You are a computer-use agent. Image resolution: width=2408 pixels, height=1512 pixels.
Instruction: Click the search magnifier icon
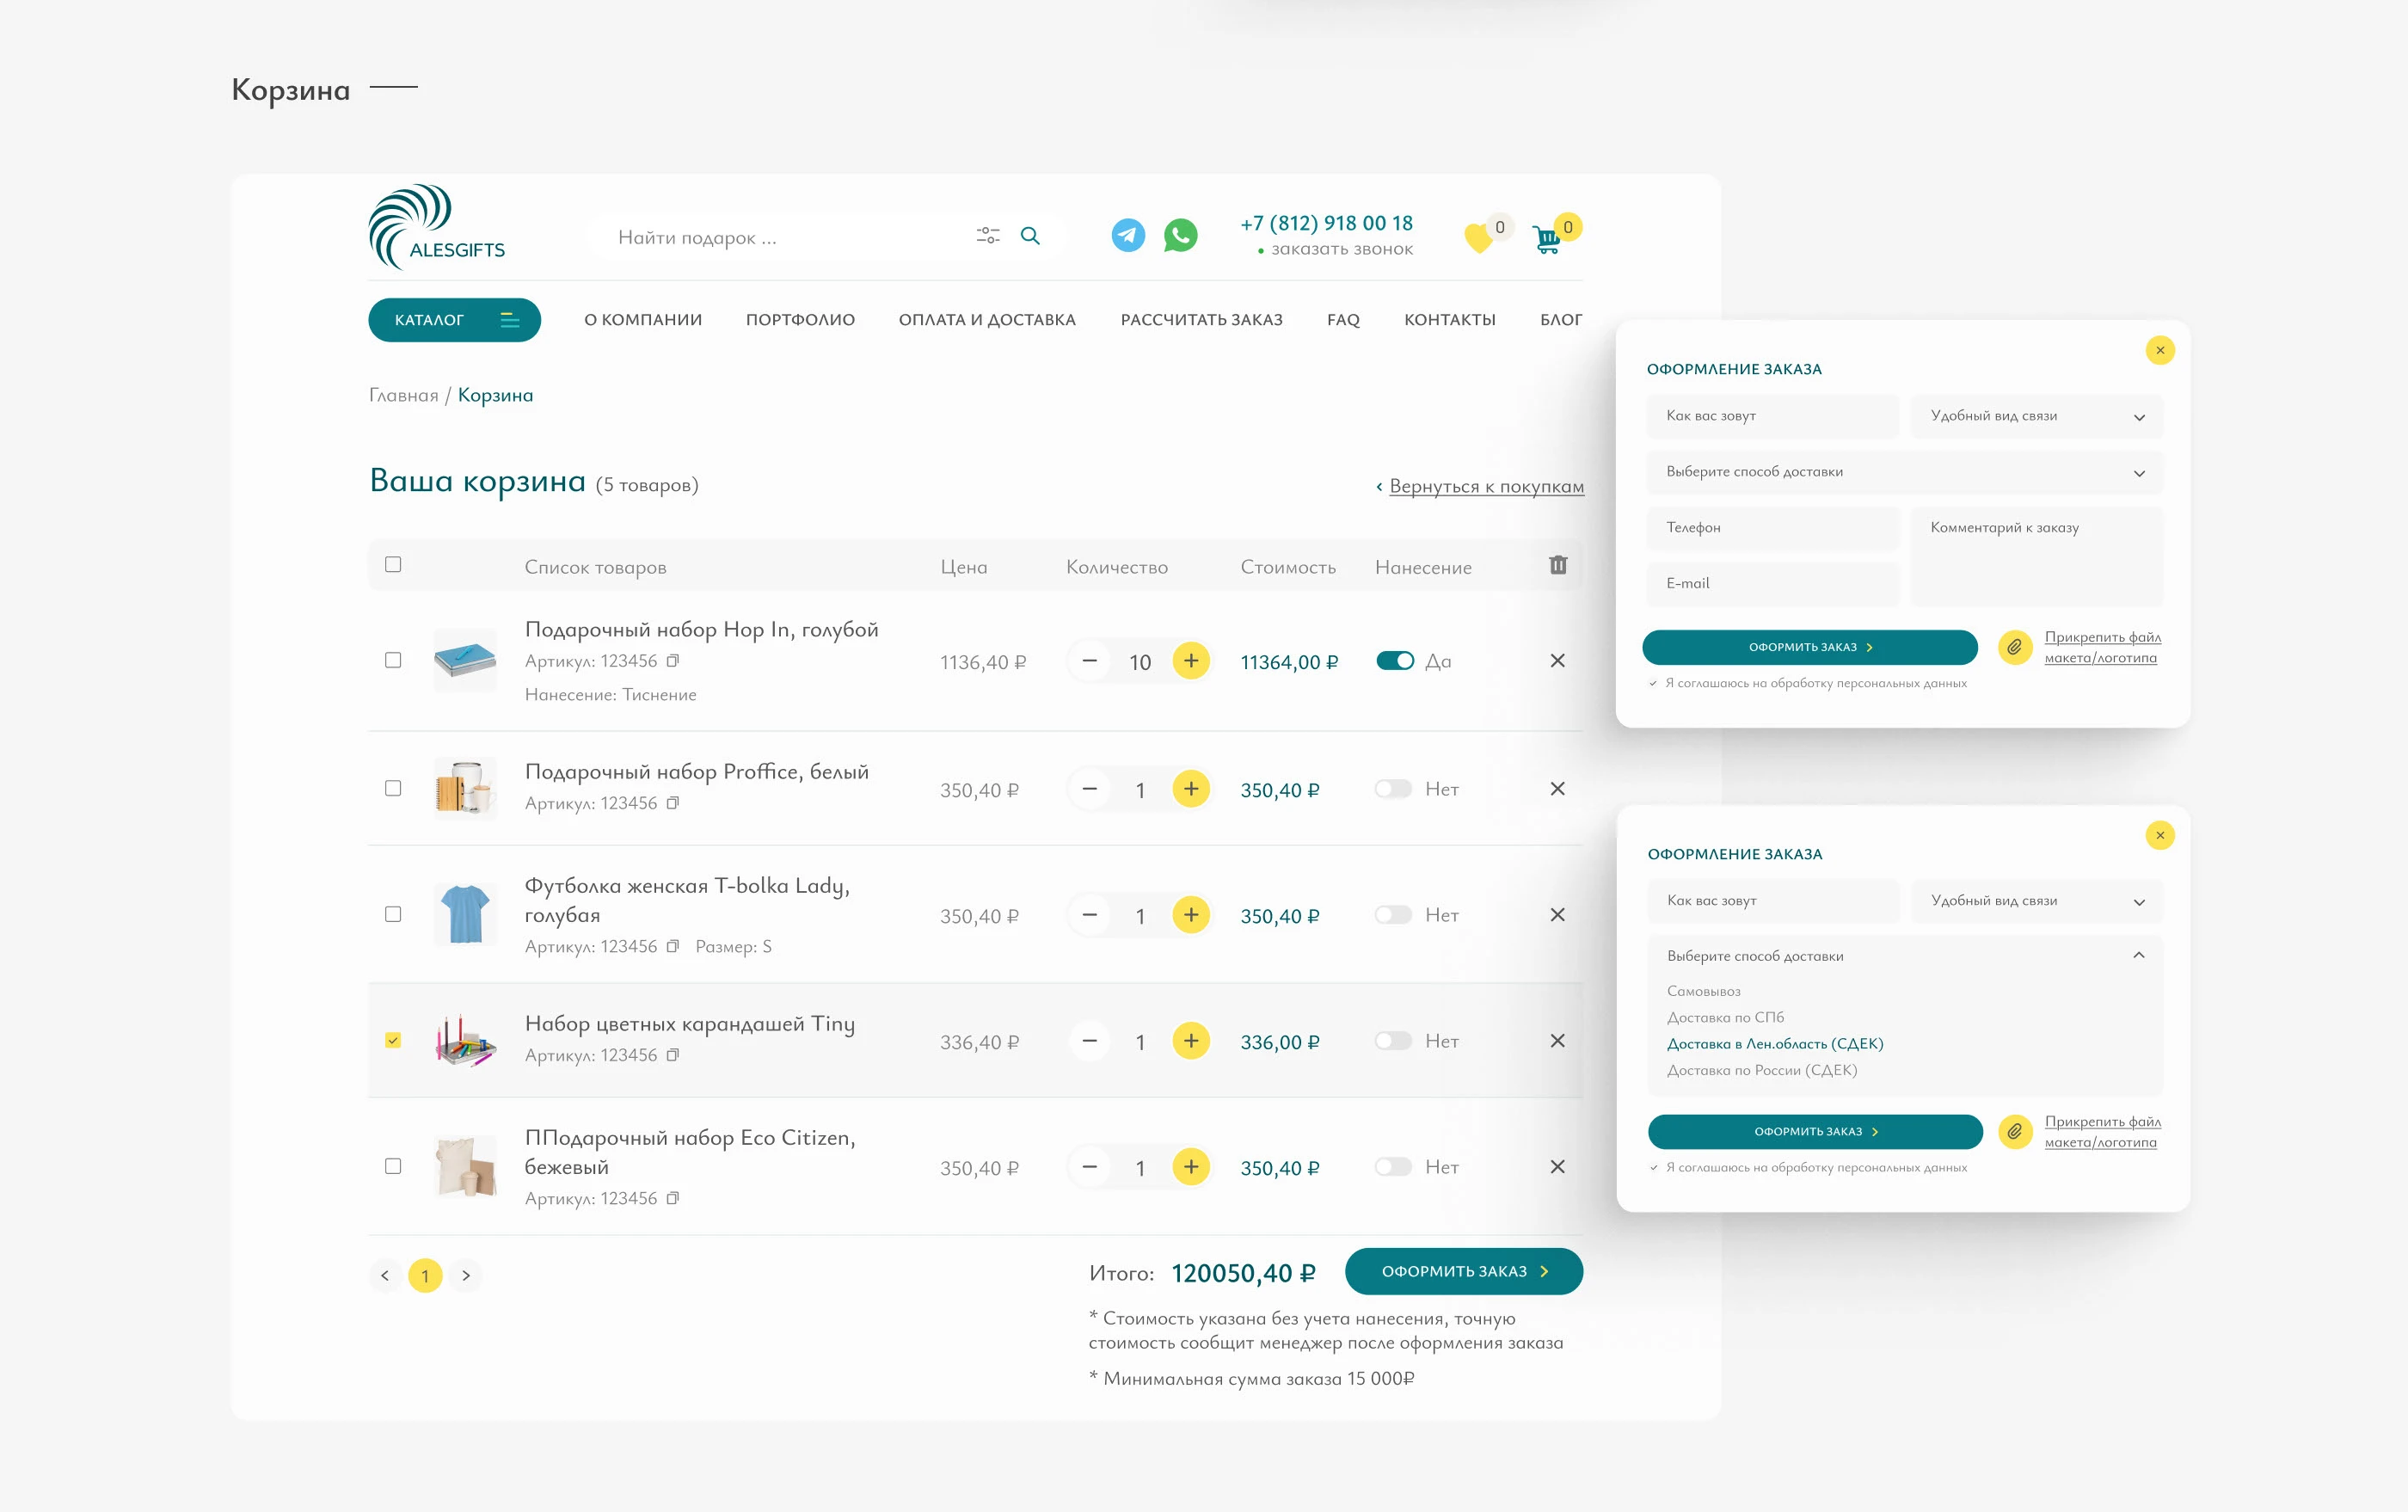[1030, 236]
